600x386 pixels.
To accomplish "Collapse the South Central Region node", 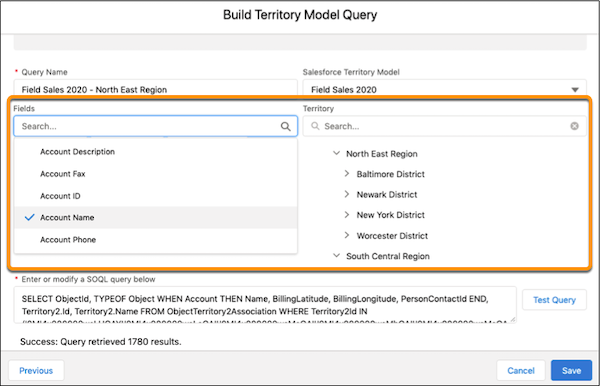I will (x=336, y=256).
